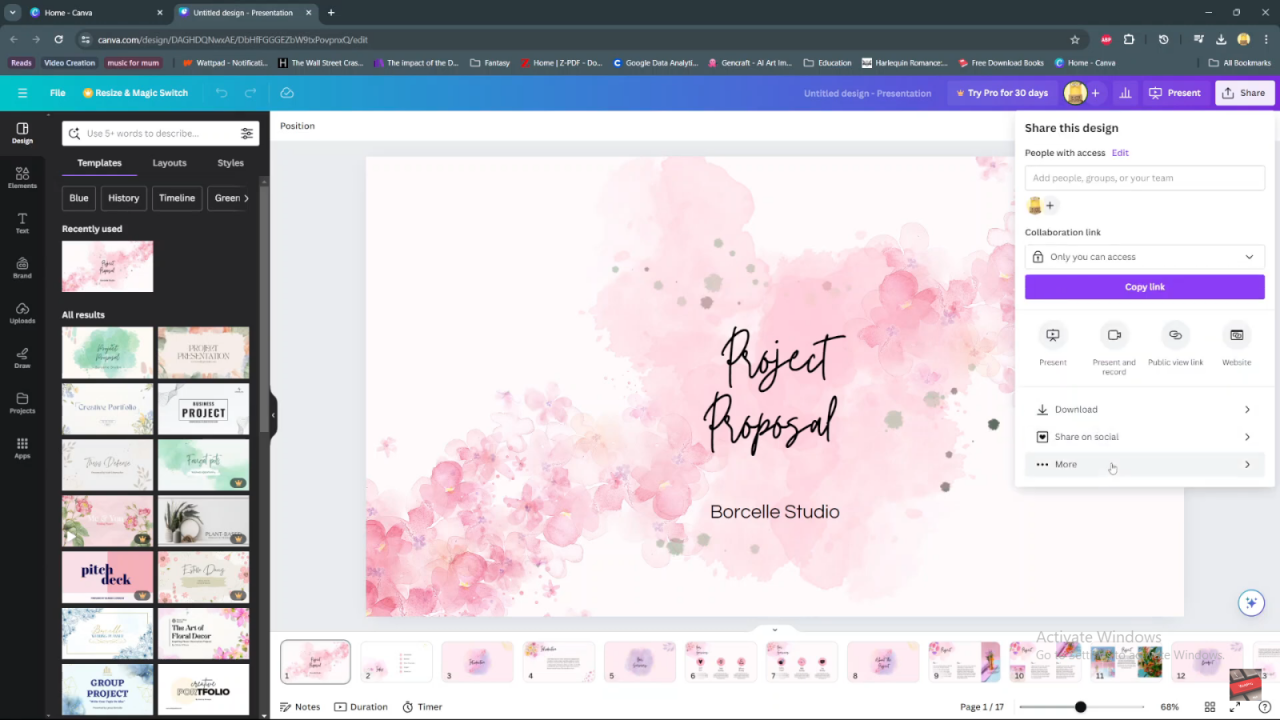This screenshot has height=720, width=1280.
Task: Click the Share button
Action: pos(1244,93)
